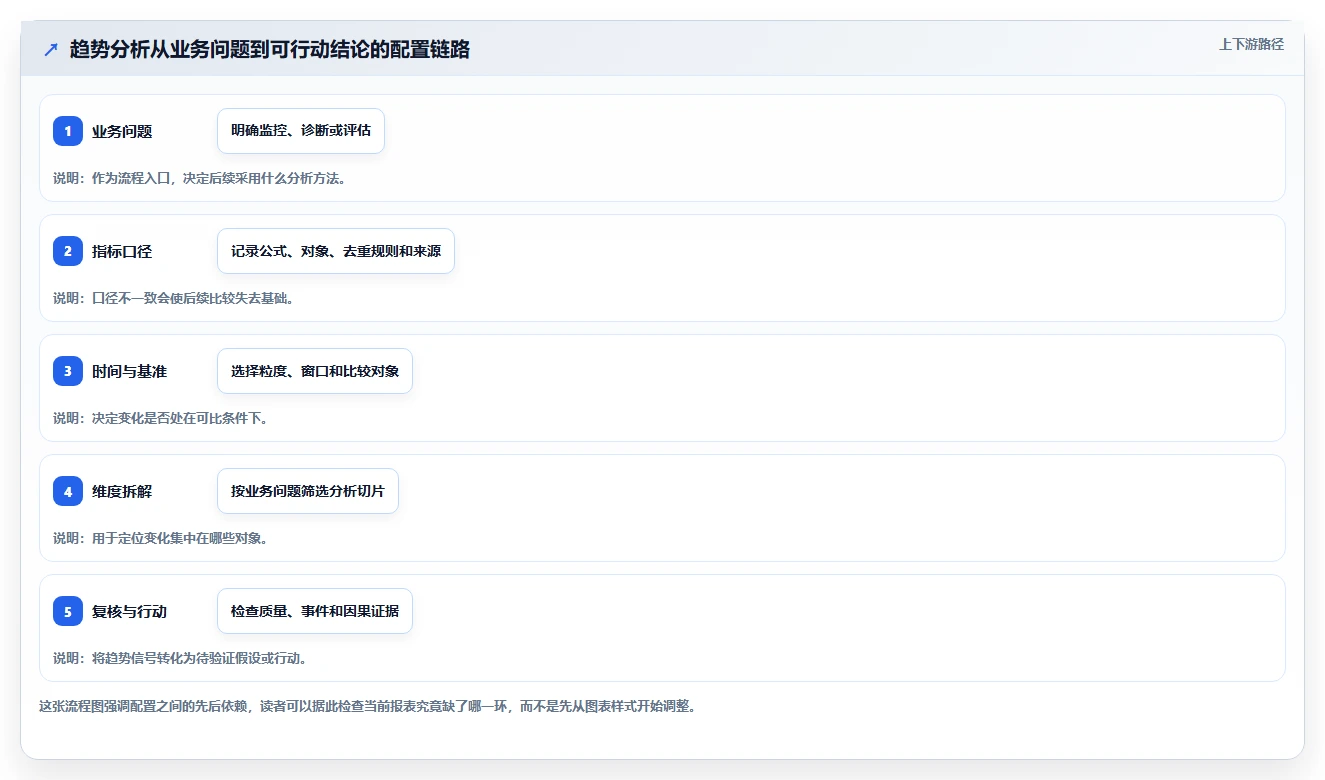The height and width of the screenshot is (780, 1325).
Task: Click the step 3 number badge
Action: pos(68,371)
